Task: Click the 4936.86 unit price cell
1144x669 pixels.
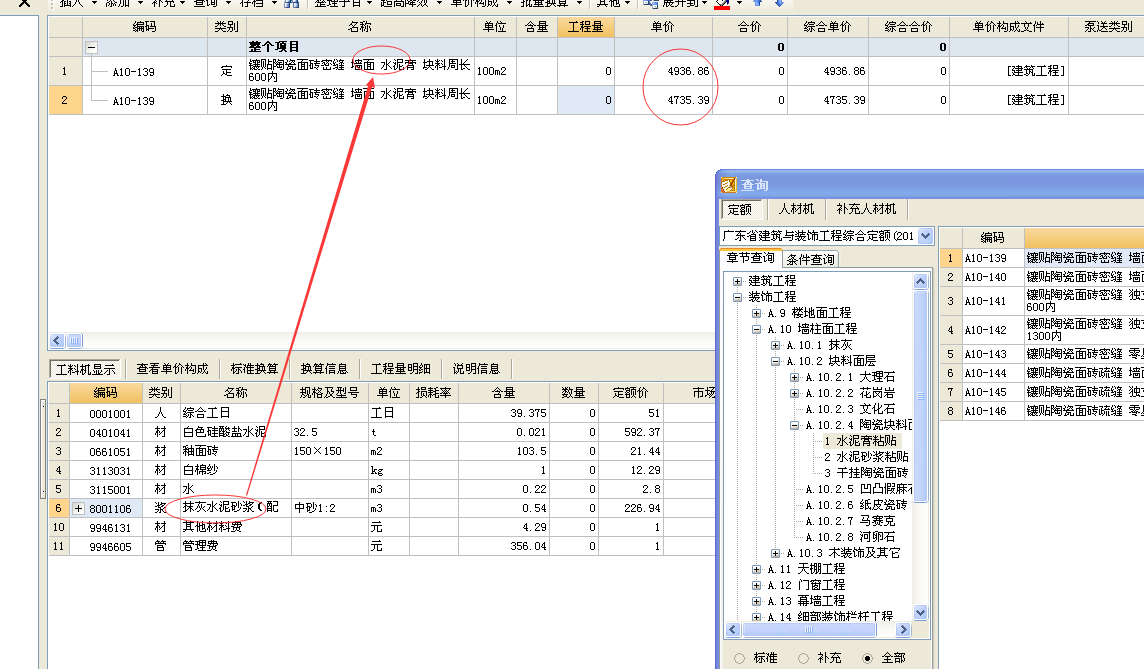Action: pyautogui.click(x=663, y=71)
